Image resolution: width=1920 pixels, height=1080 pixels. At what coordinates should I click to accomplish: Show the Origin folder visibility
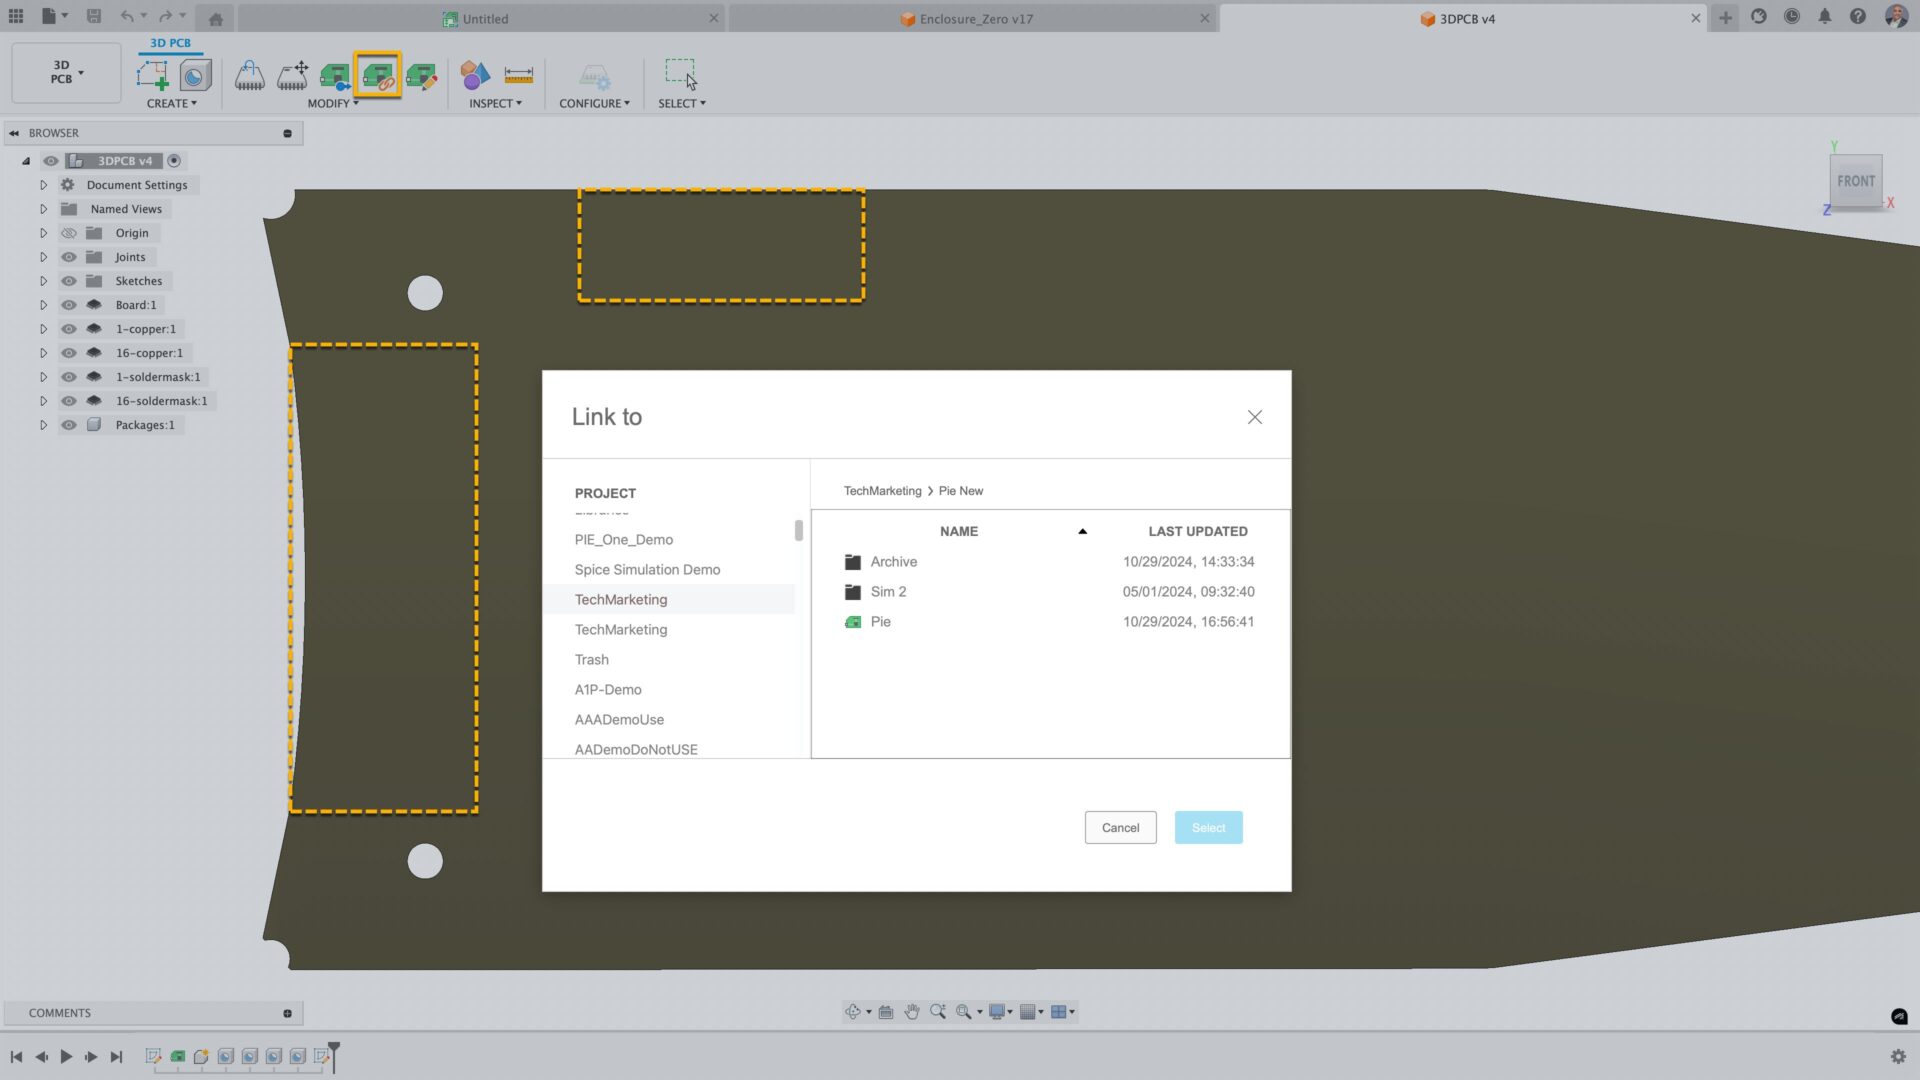click(x=68, y=232)
